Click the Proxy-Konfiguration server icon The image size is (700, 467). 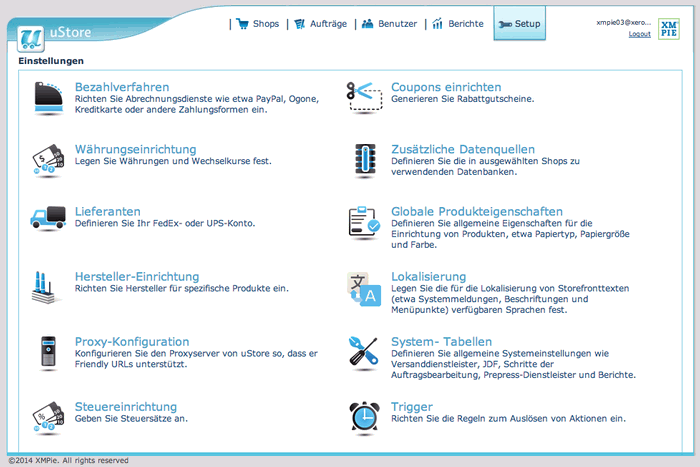point(48,352)
